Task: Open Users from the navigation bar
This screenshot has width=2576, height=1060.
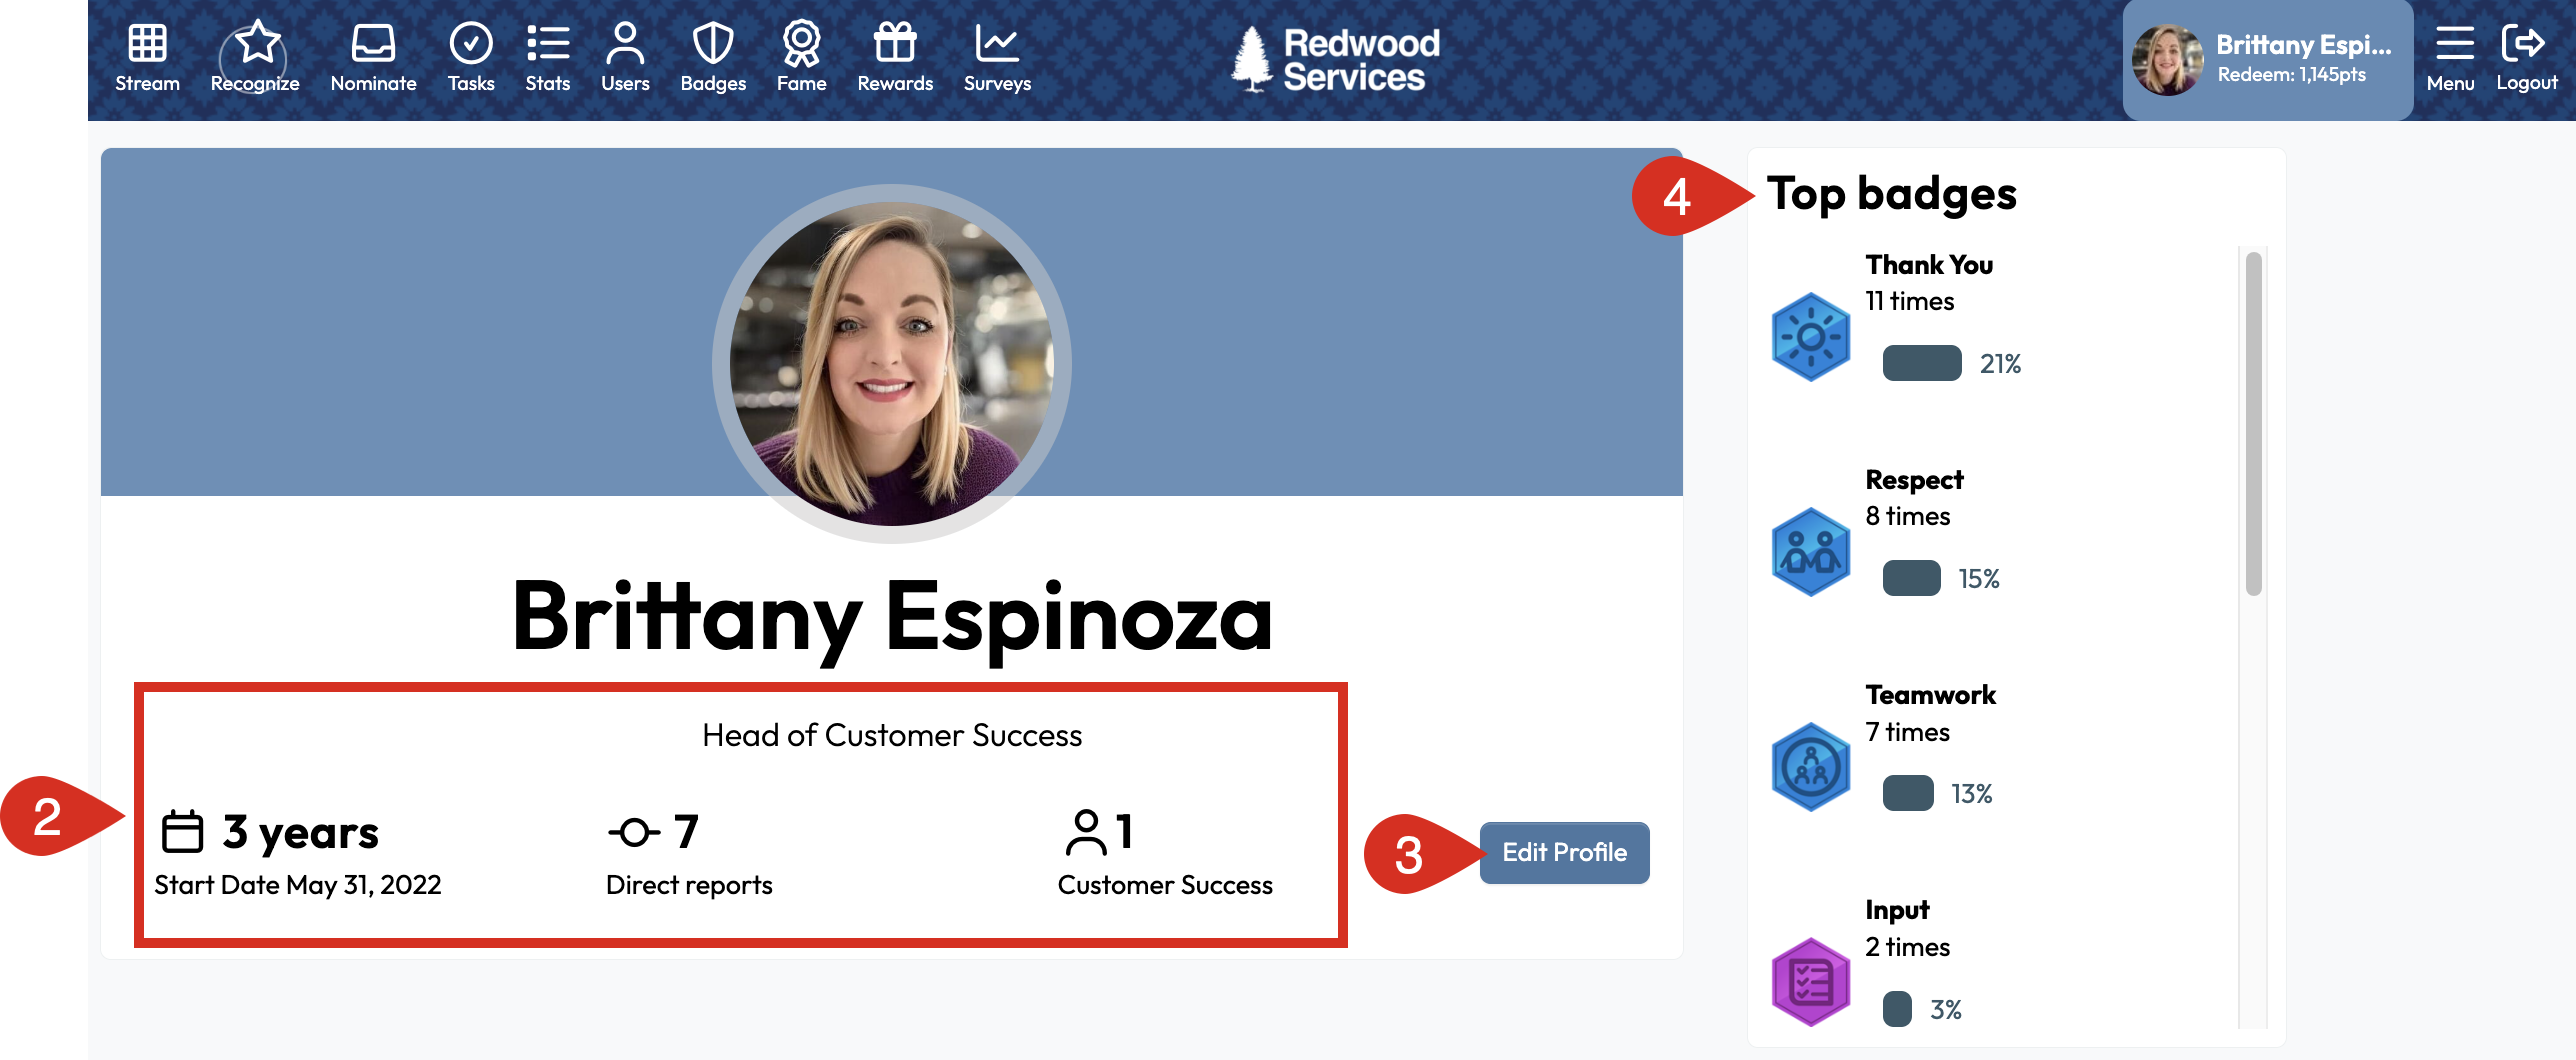Action: [625, 44]
